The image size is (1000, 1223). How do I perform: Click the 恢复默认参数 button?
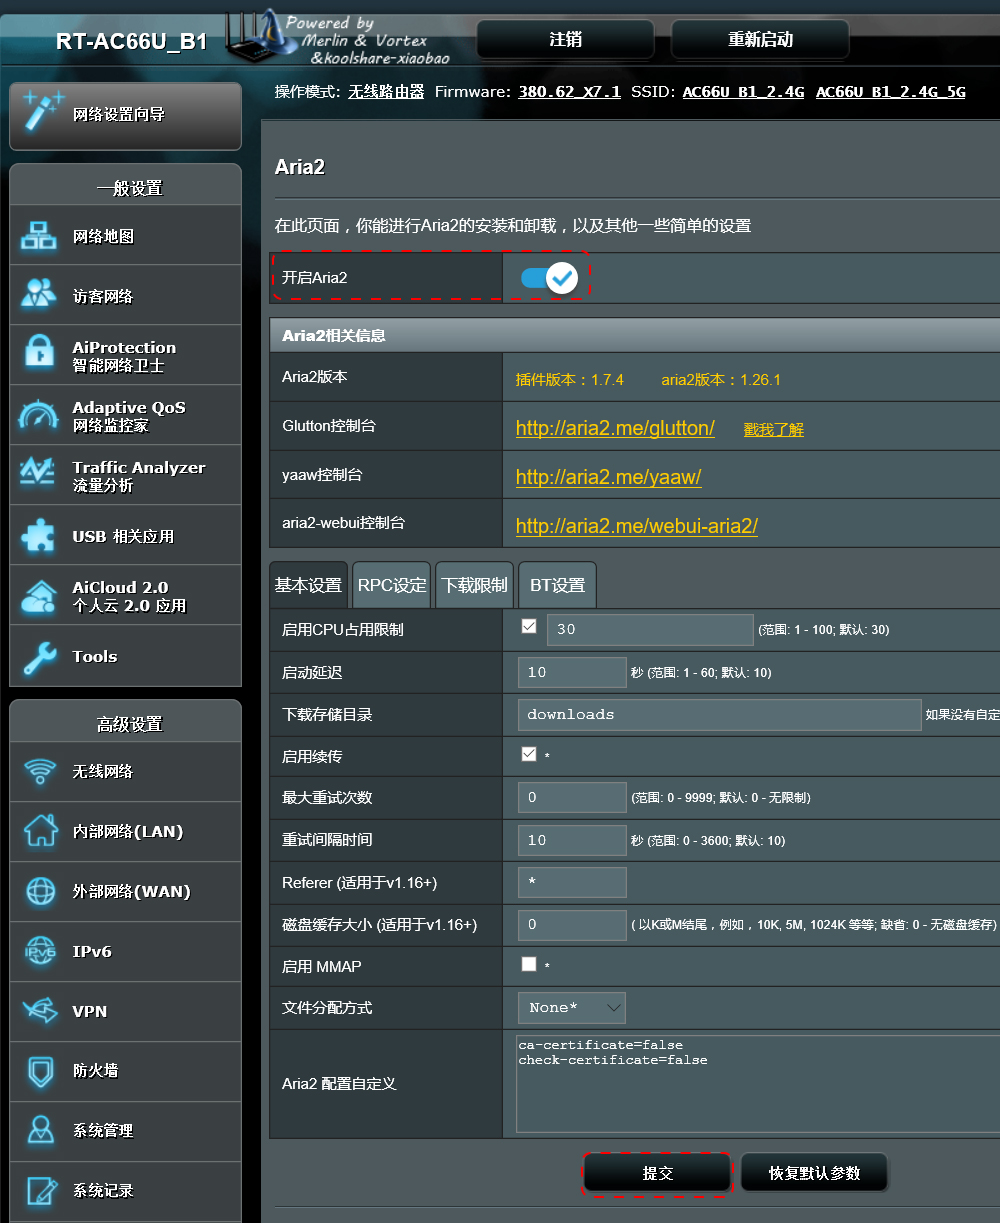pyautogui.click(x=814, y=1173)
